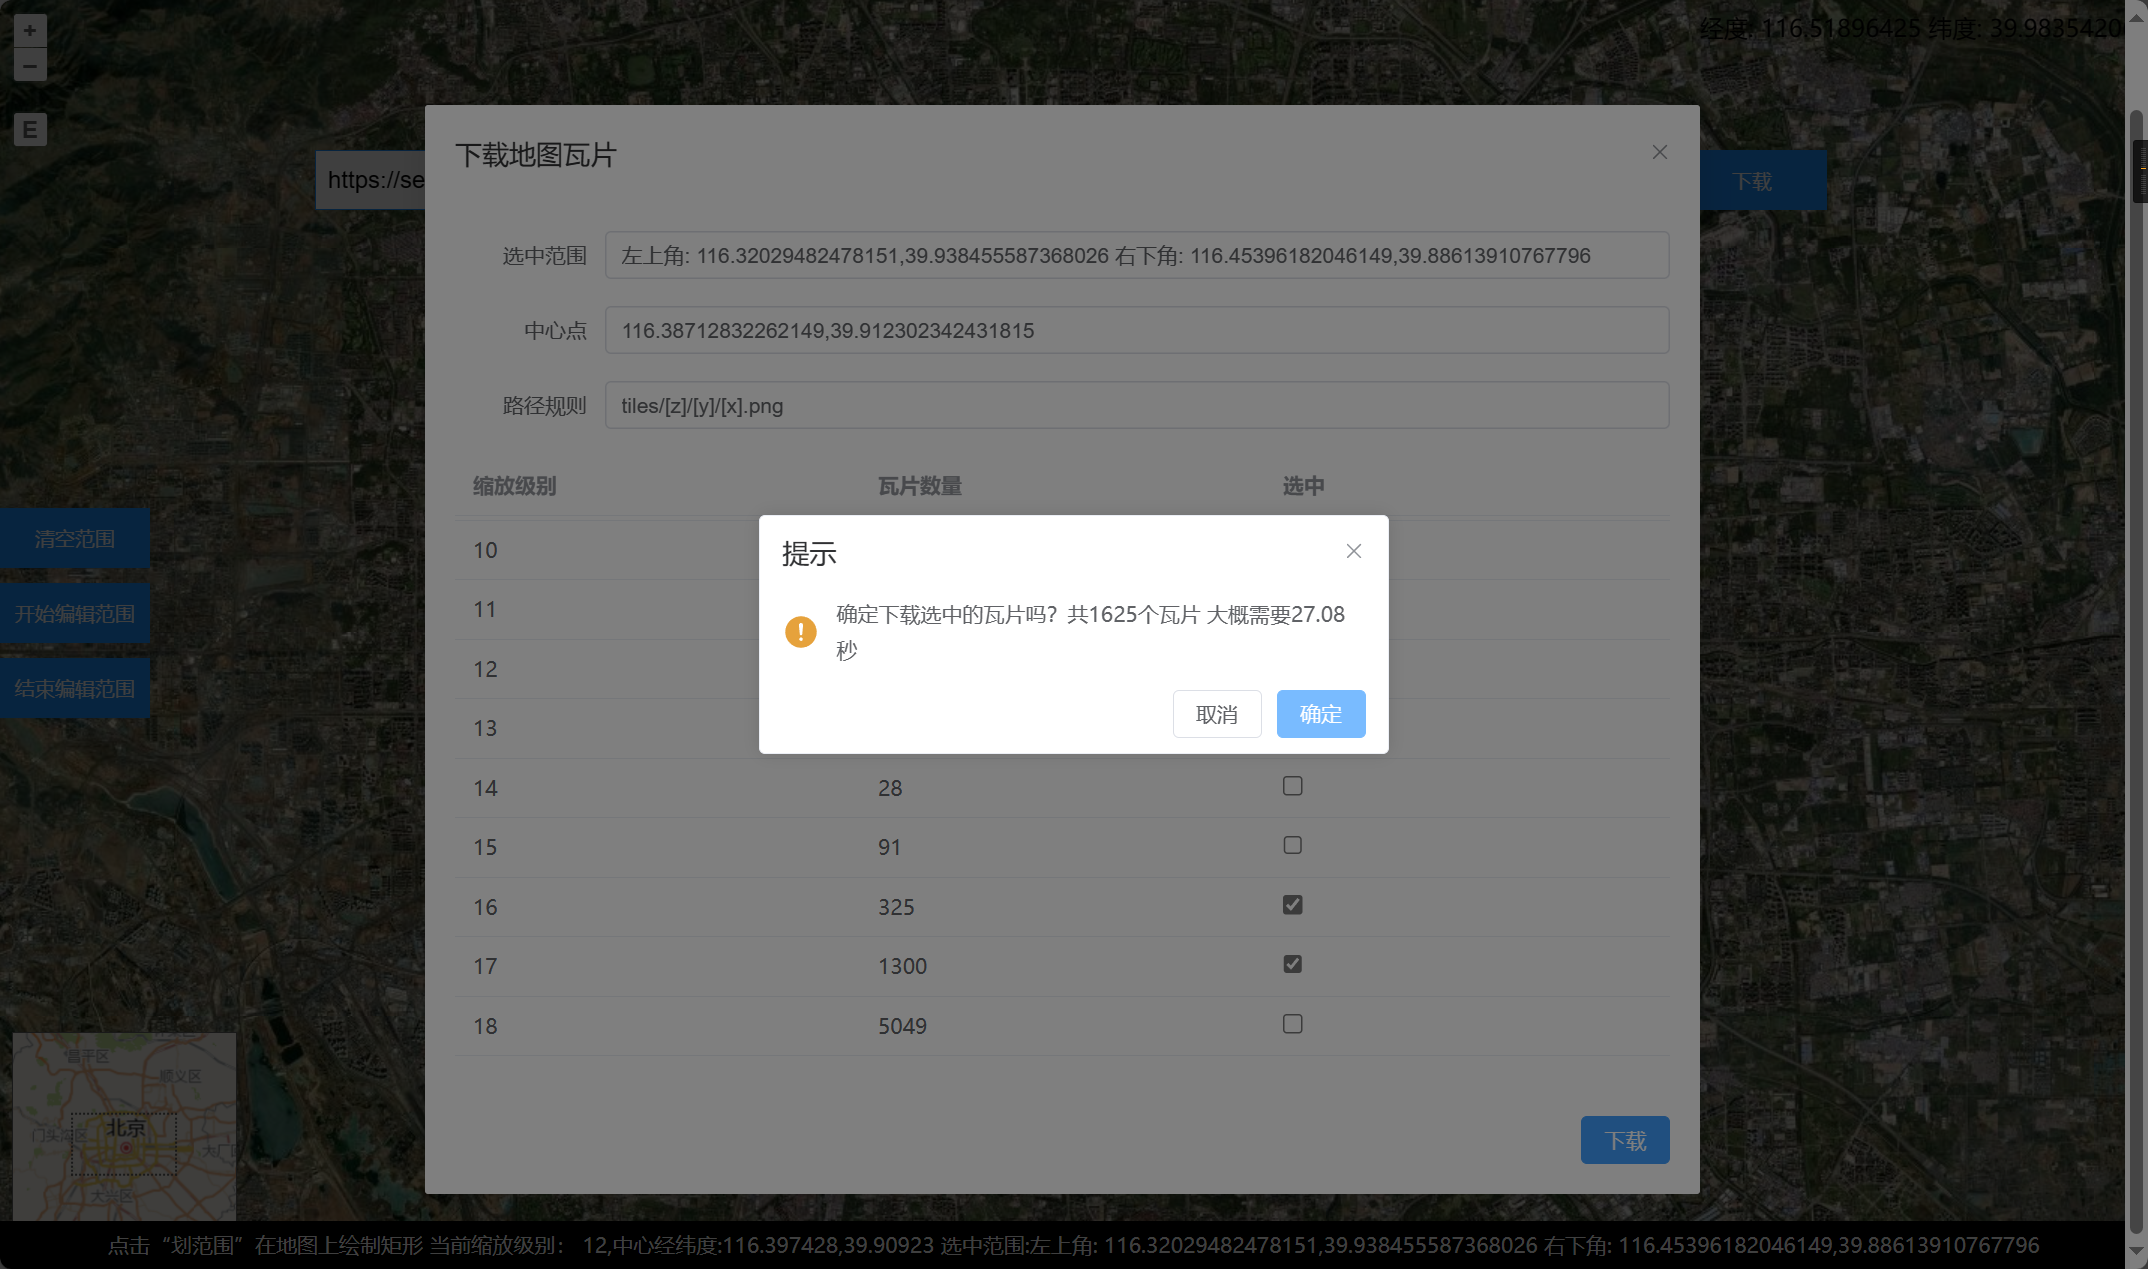Viewport: 2148px width, 1269px height.
Task: Confirm download with 确定 button
Action: (1320, 714)
